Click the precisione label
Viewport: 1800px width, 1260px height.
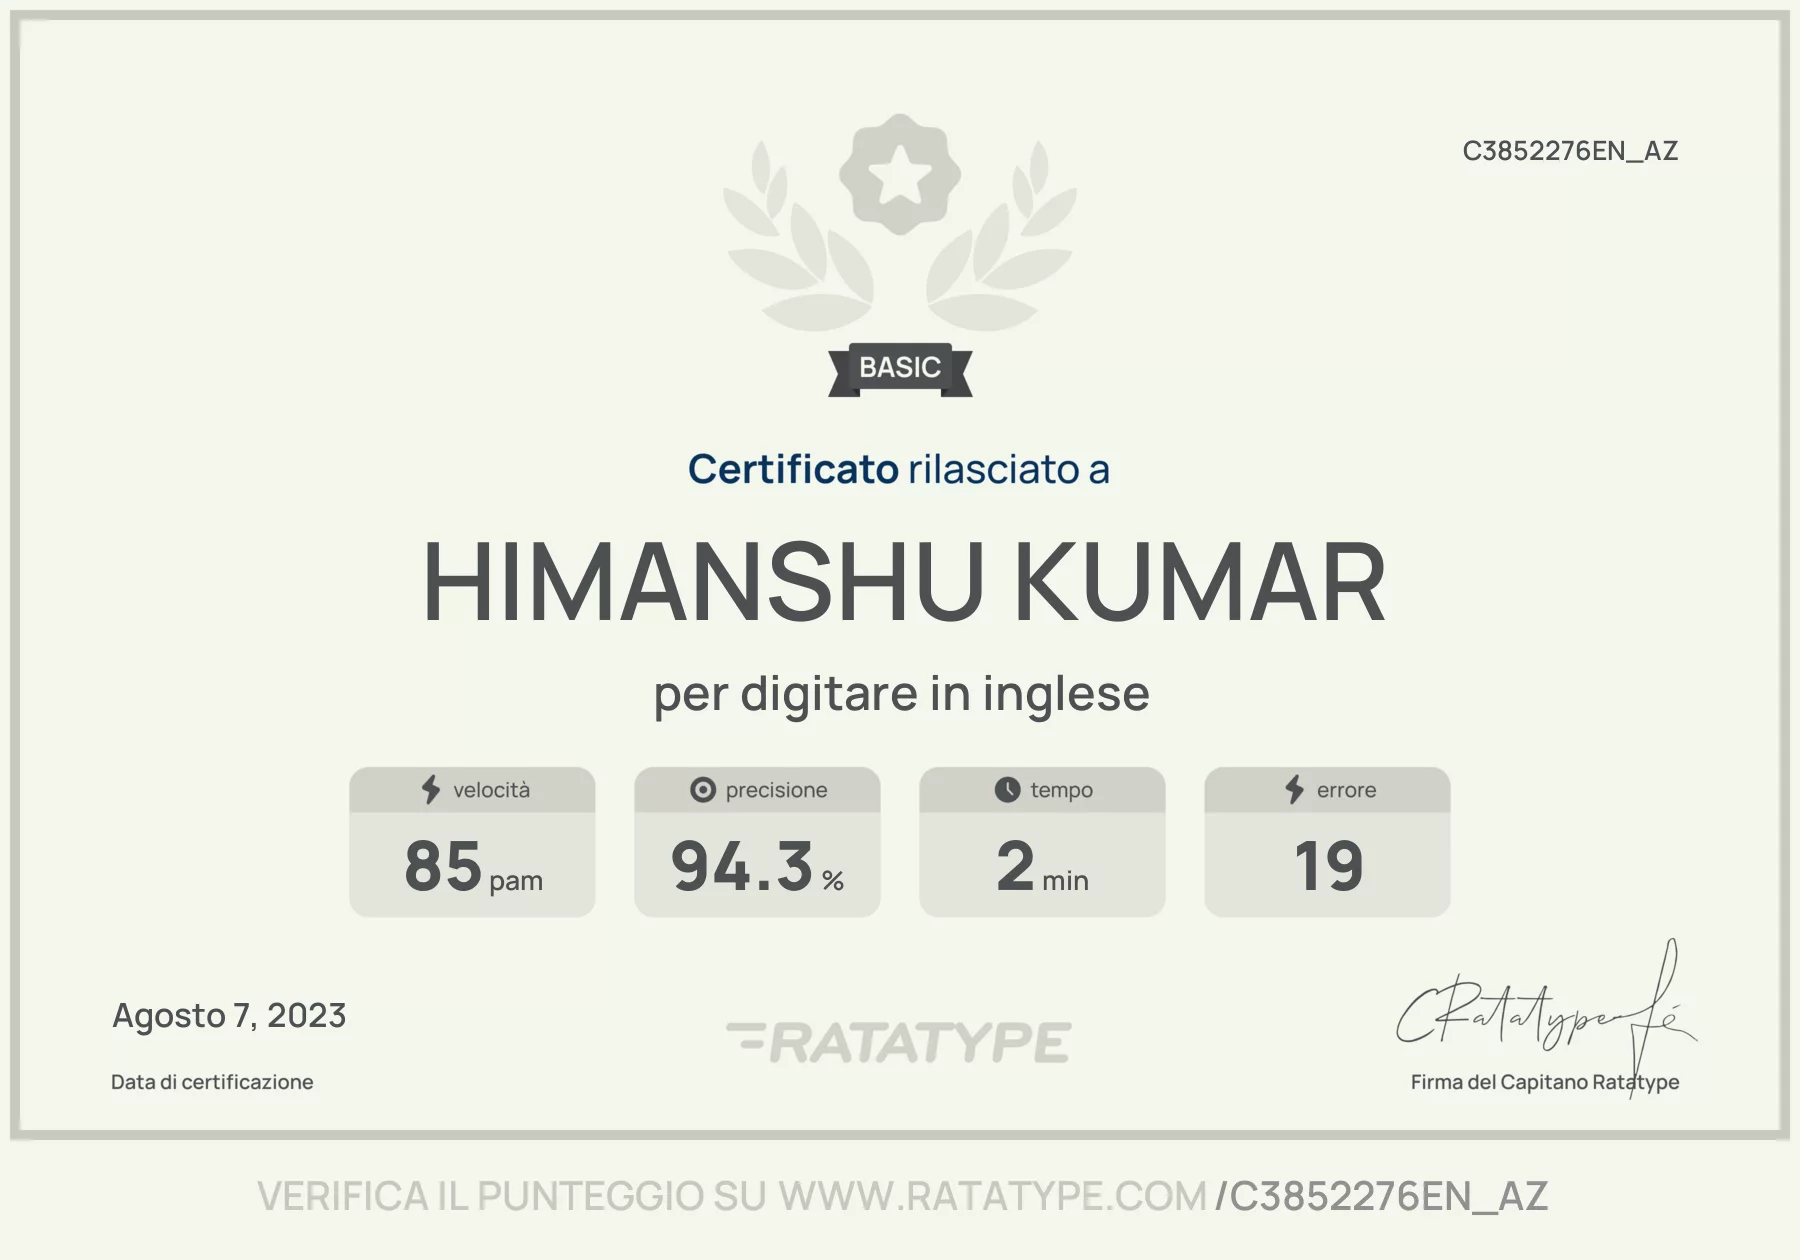coord(776,790)
